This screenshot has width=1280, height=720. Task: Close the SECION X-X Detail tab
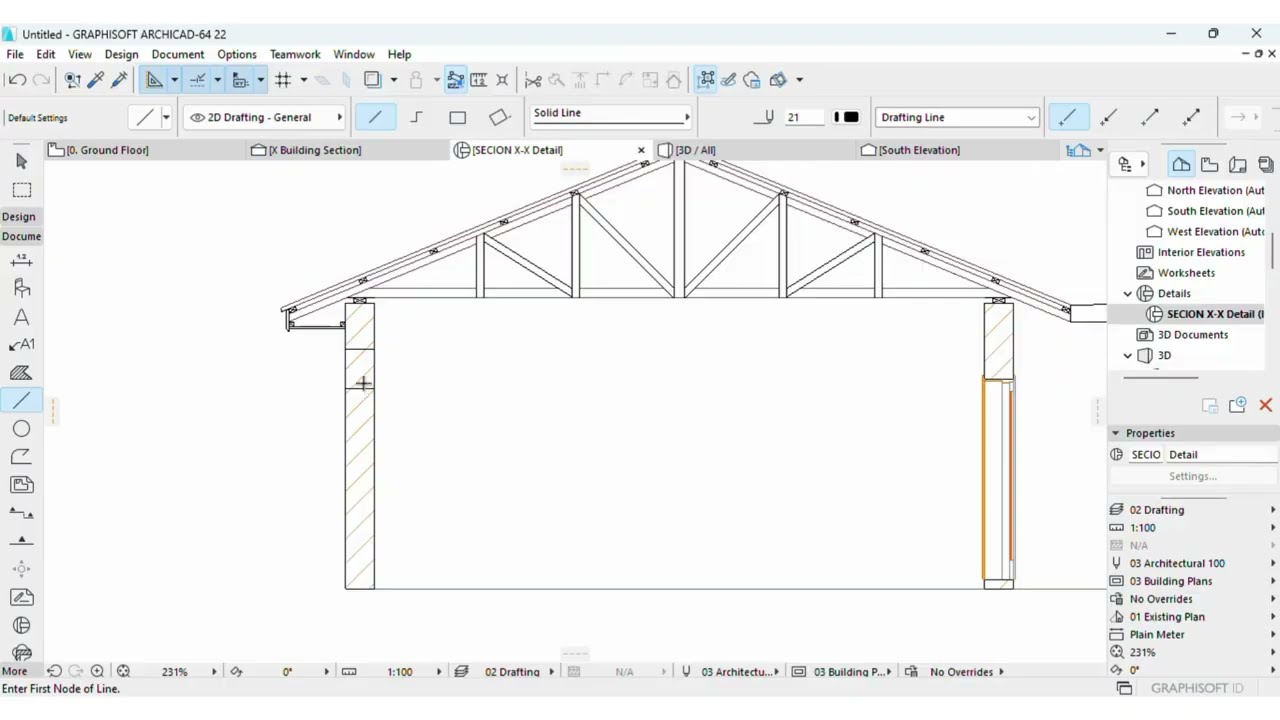point(641,150)
